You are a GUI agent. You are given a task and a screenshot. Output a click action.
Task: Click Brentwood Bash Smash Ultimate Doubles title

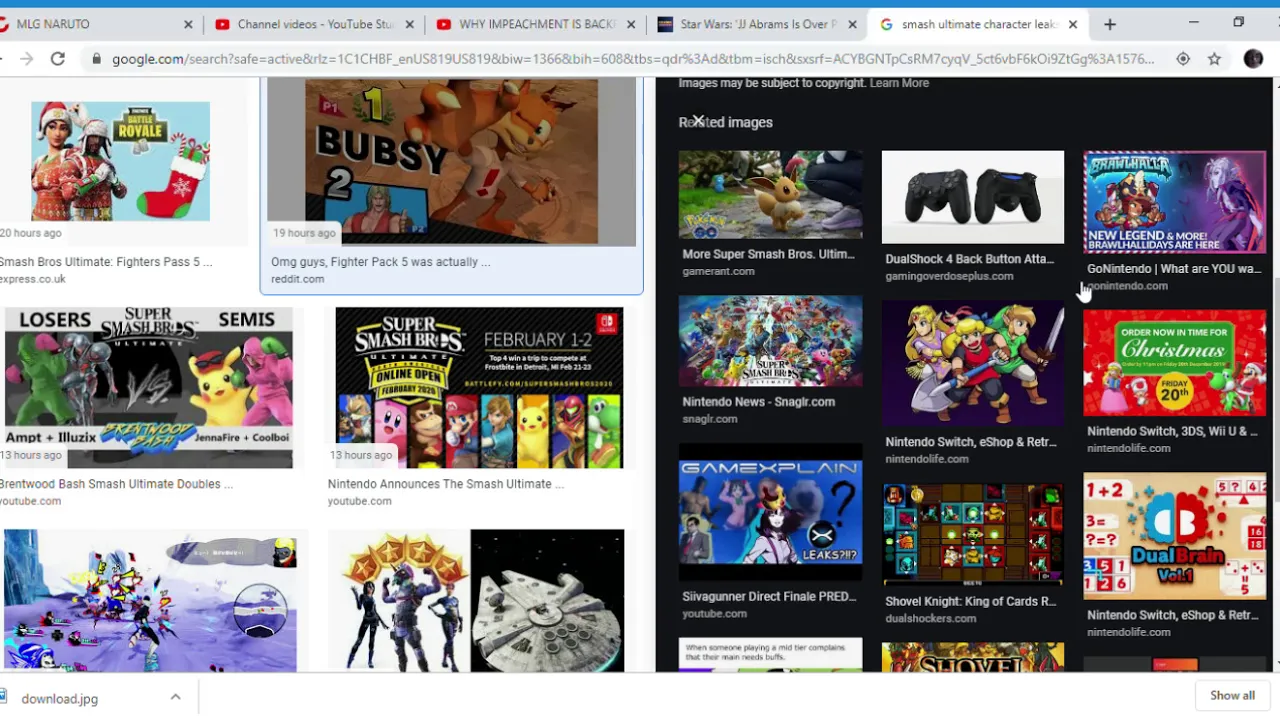(x=116, y=484)
